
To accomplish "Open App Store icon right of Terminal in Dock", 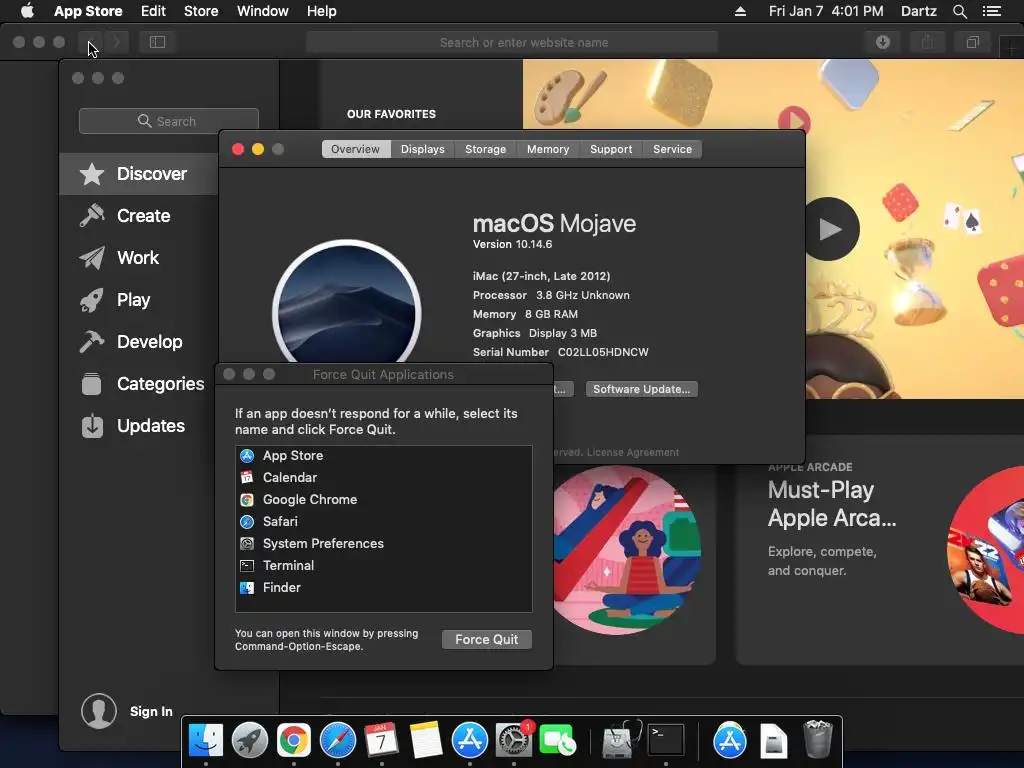I will (729, 741).
